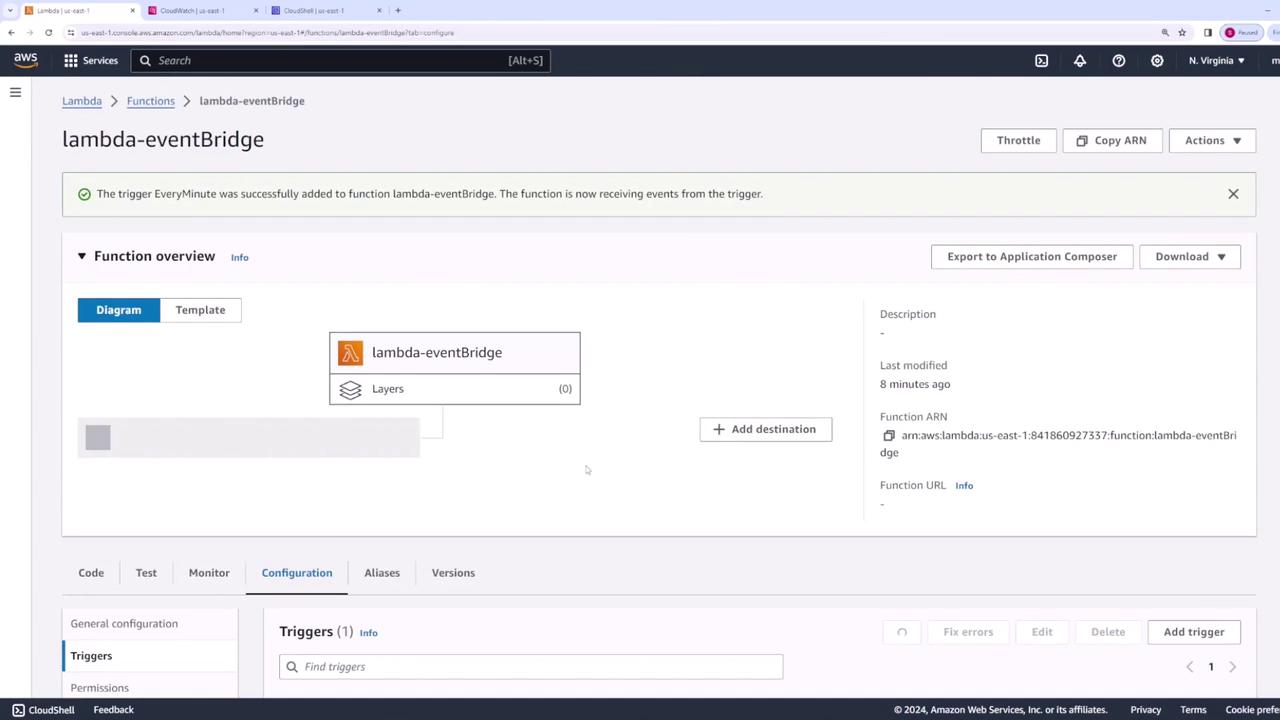The width and height of the screenshot is (1280, 720).
Task: Switch to the Diagram view
Action: click(119, 310)
